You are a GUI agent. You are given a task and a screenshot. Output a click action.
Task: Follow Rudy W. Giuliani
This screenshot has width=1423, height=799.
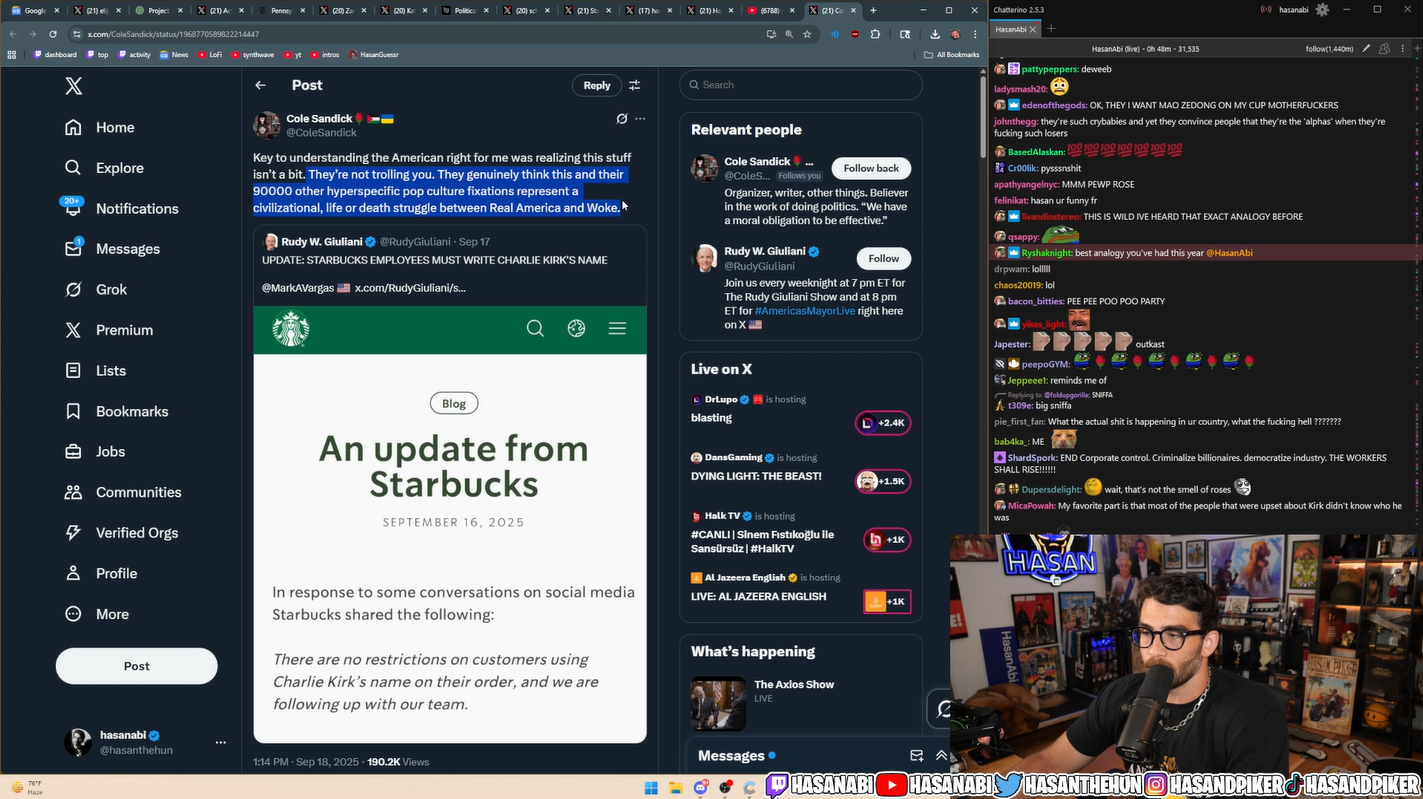tap(884, 258)
